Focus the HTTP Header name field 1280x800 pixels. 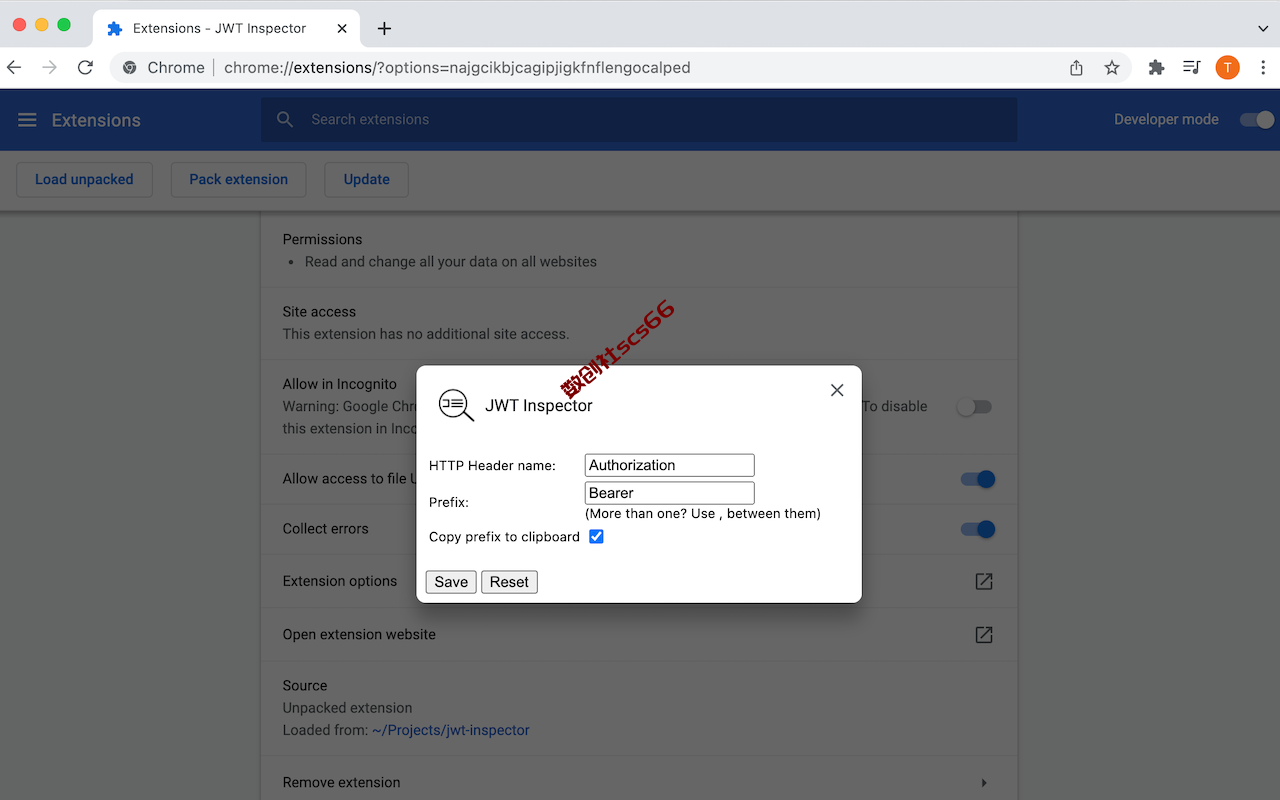click(x=669, y=465)
